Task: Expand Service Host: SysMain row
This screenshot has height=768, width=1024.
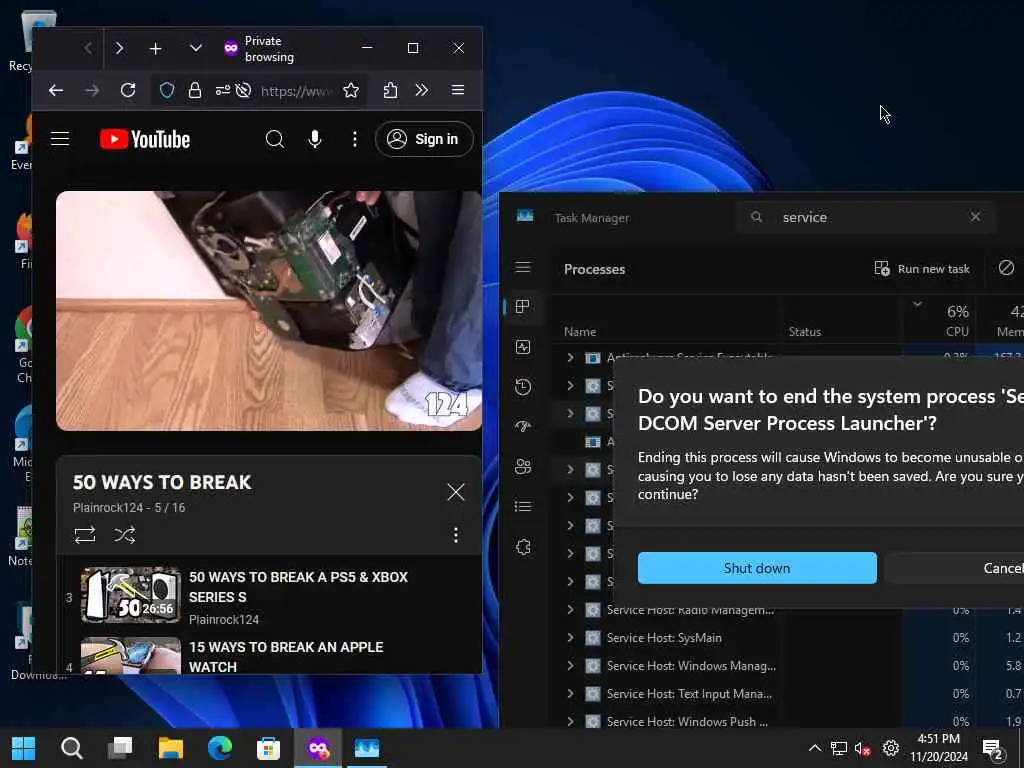Action: click(570, 637)
